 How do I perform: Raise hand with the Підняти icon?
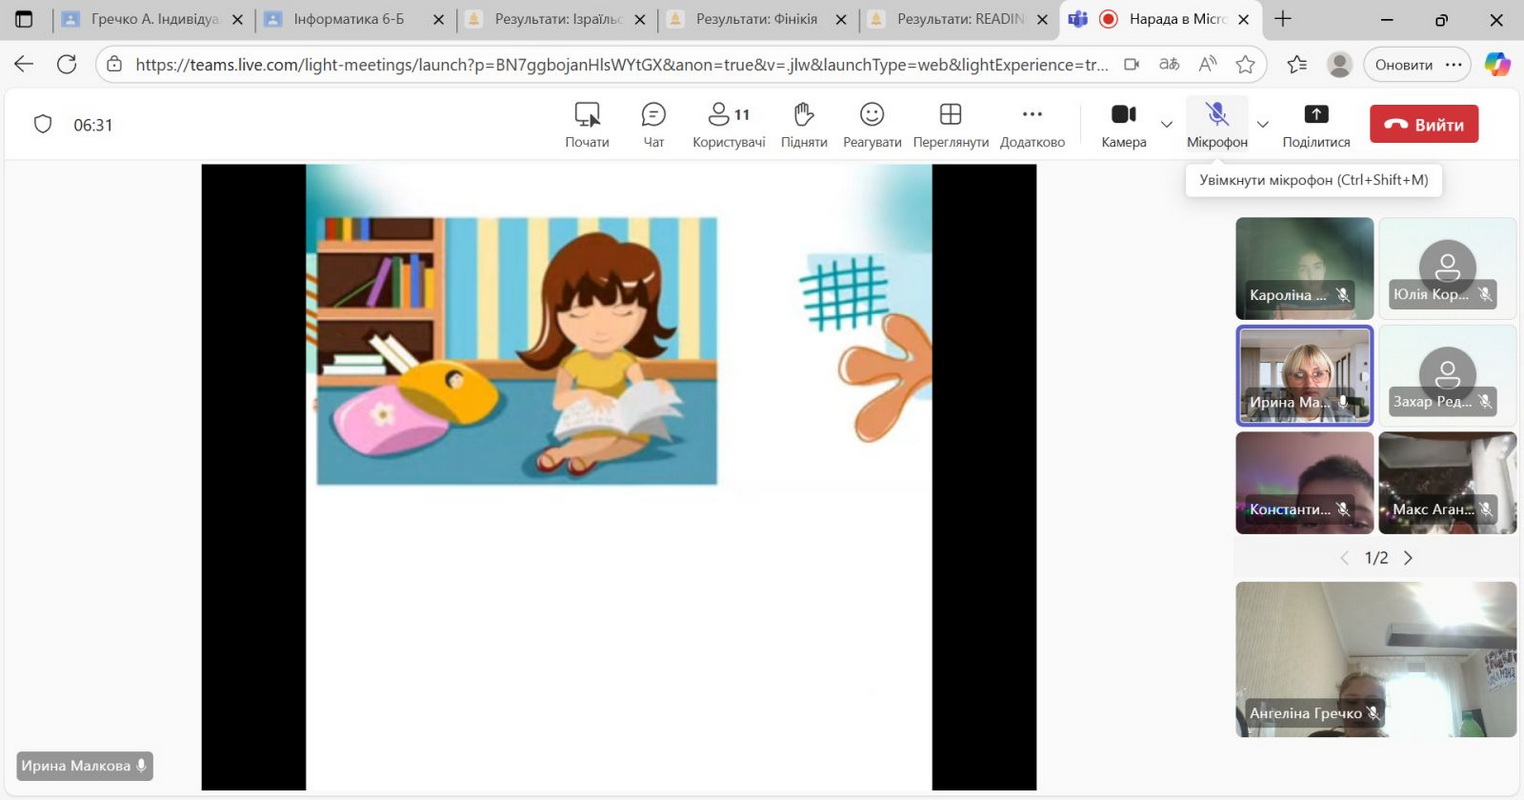tap(803, 125)
